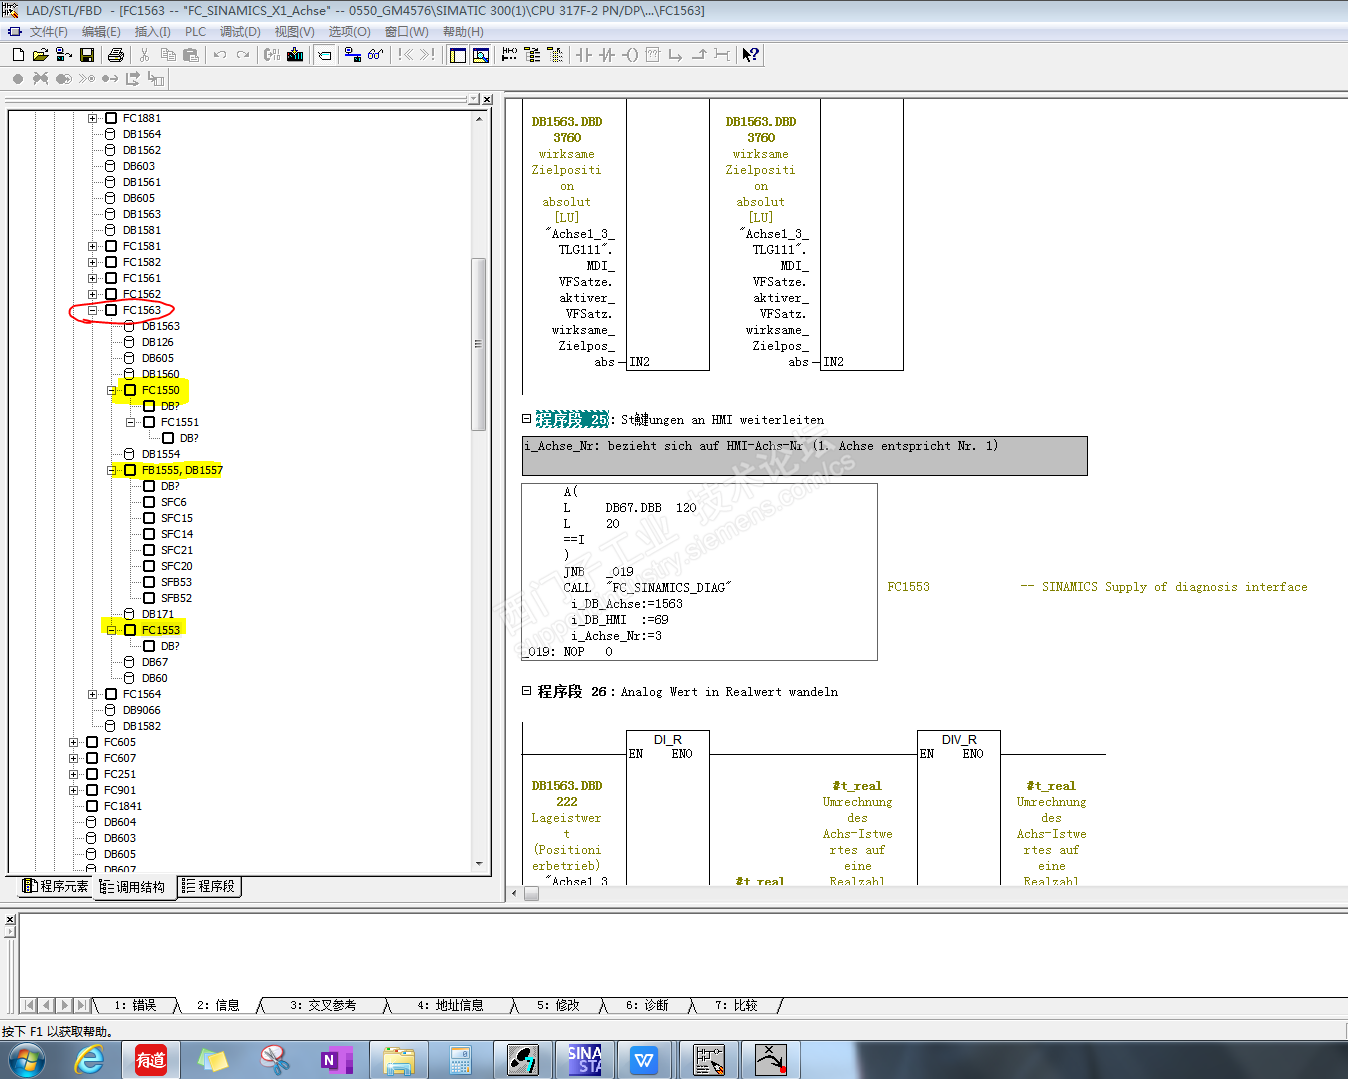Open the 插入(I) menu
This screenshot has width=1348, height=1079.
click(153, 32)
